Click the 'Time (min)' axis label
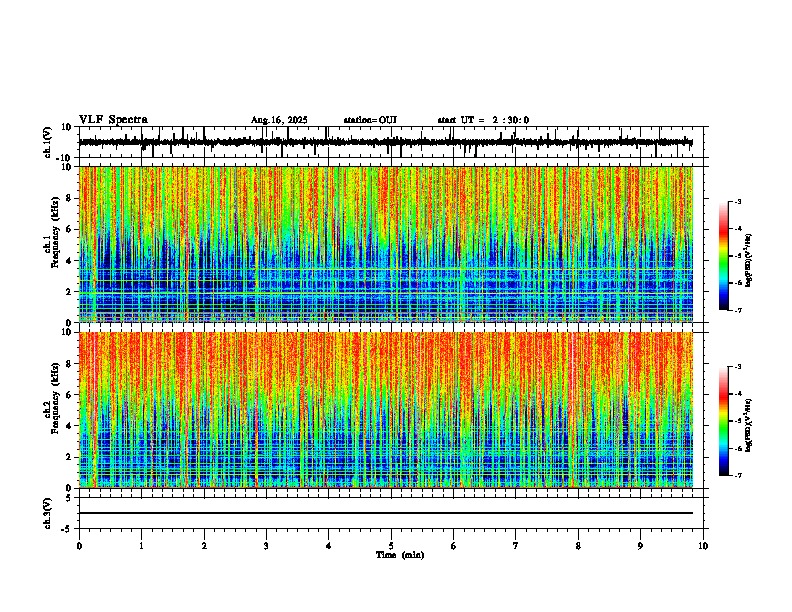 coord(400,555)
